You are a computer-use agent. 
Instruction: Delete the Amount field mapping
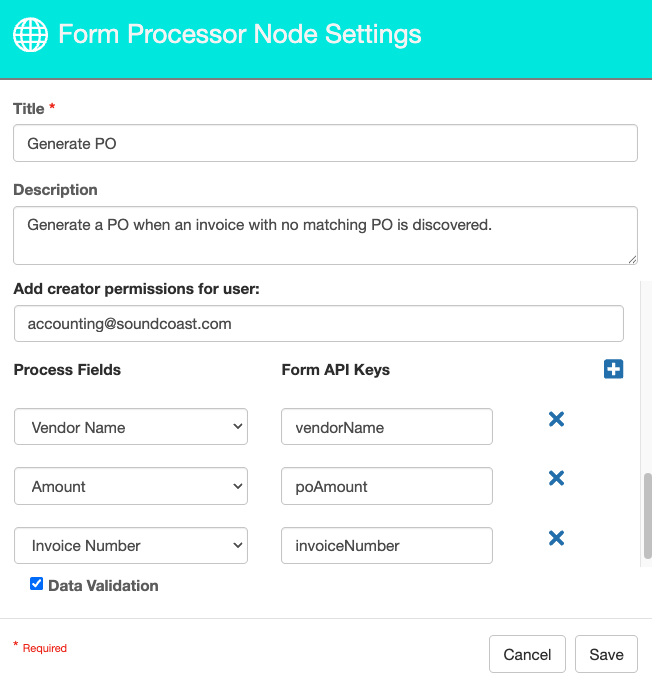pyautogui.click(x=557, y=479)
